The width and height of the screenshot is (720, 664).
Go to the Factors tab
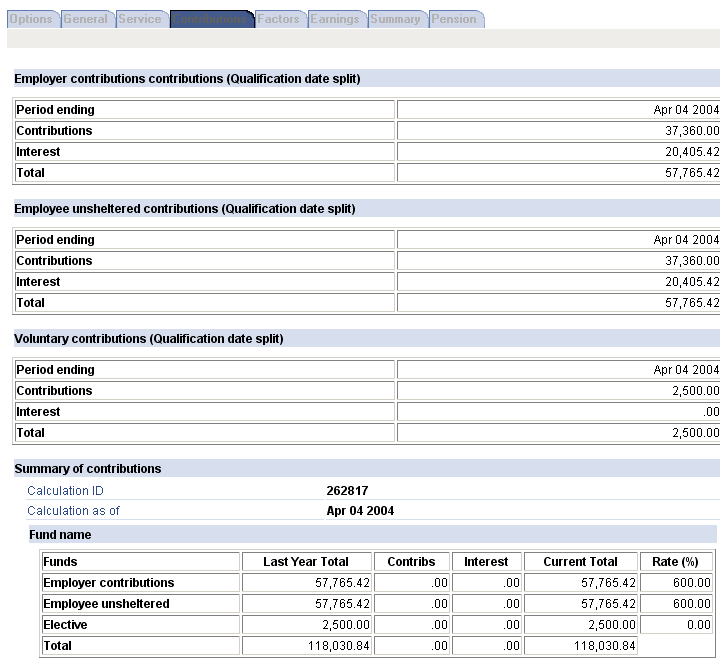[x=279, y=19]
